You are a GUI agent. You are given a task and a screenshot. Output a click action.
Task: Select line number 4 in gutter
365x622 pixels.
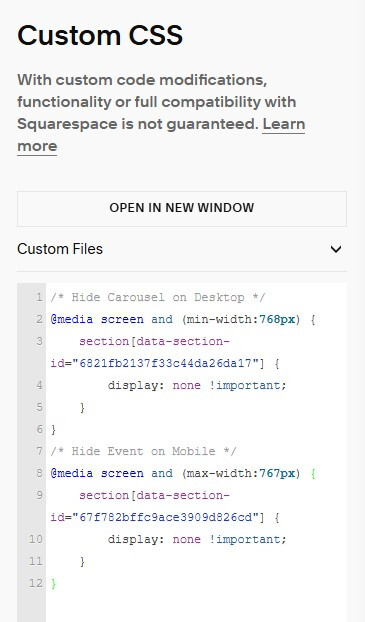point(39,385)
